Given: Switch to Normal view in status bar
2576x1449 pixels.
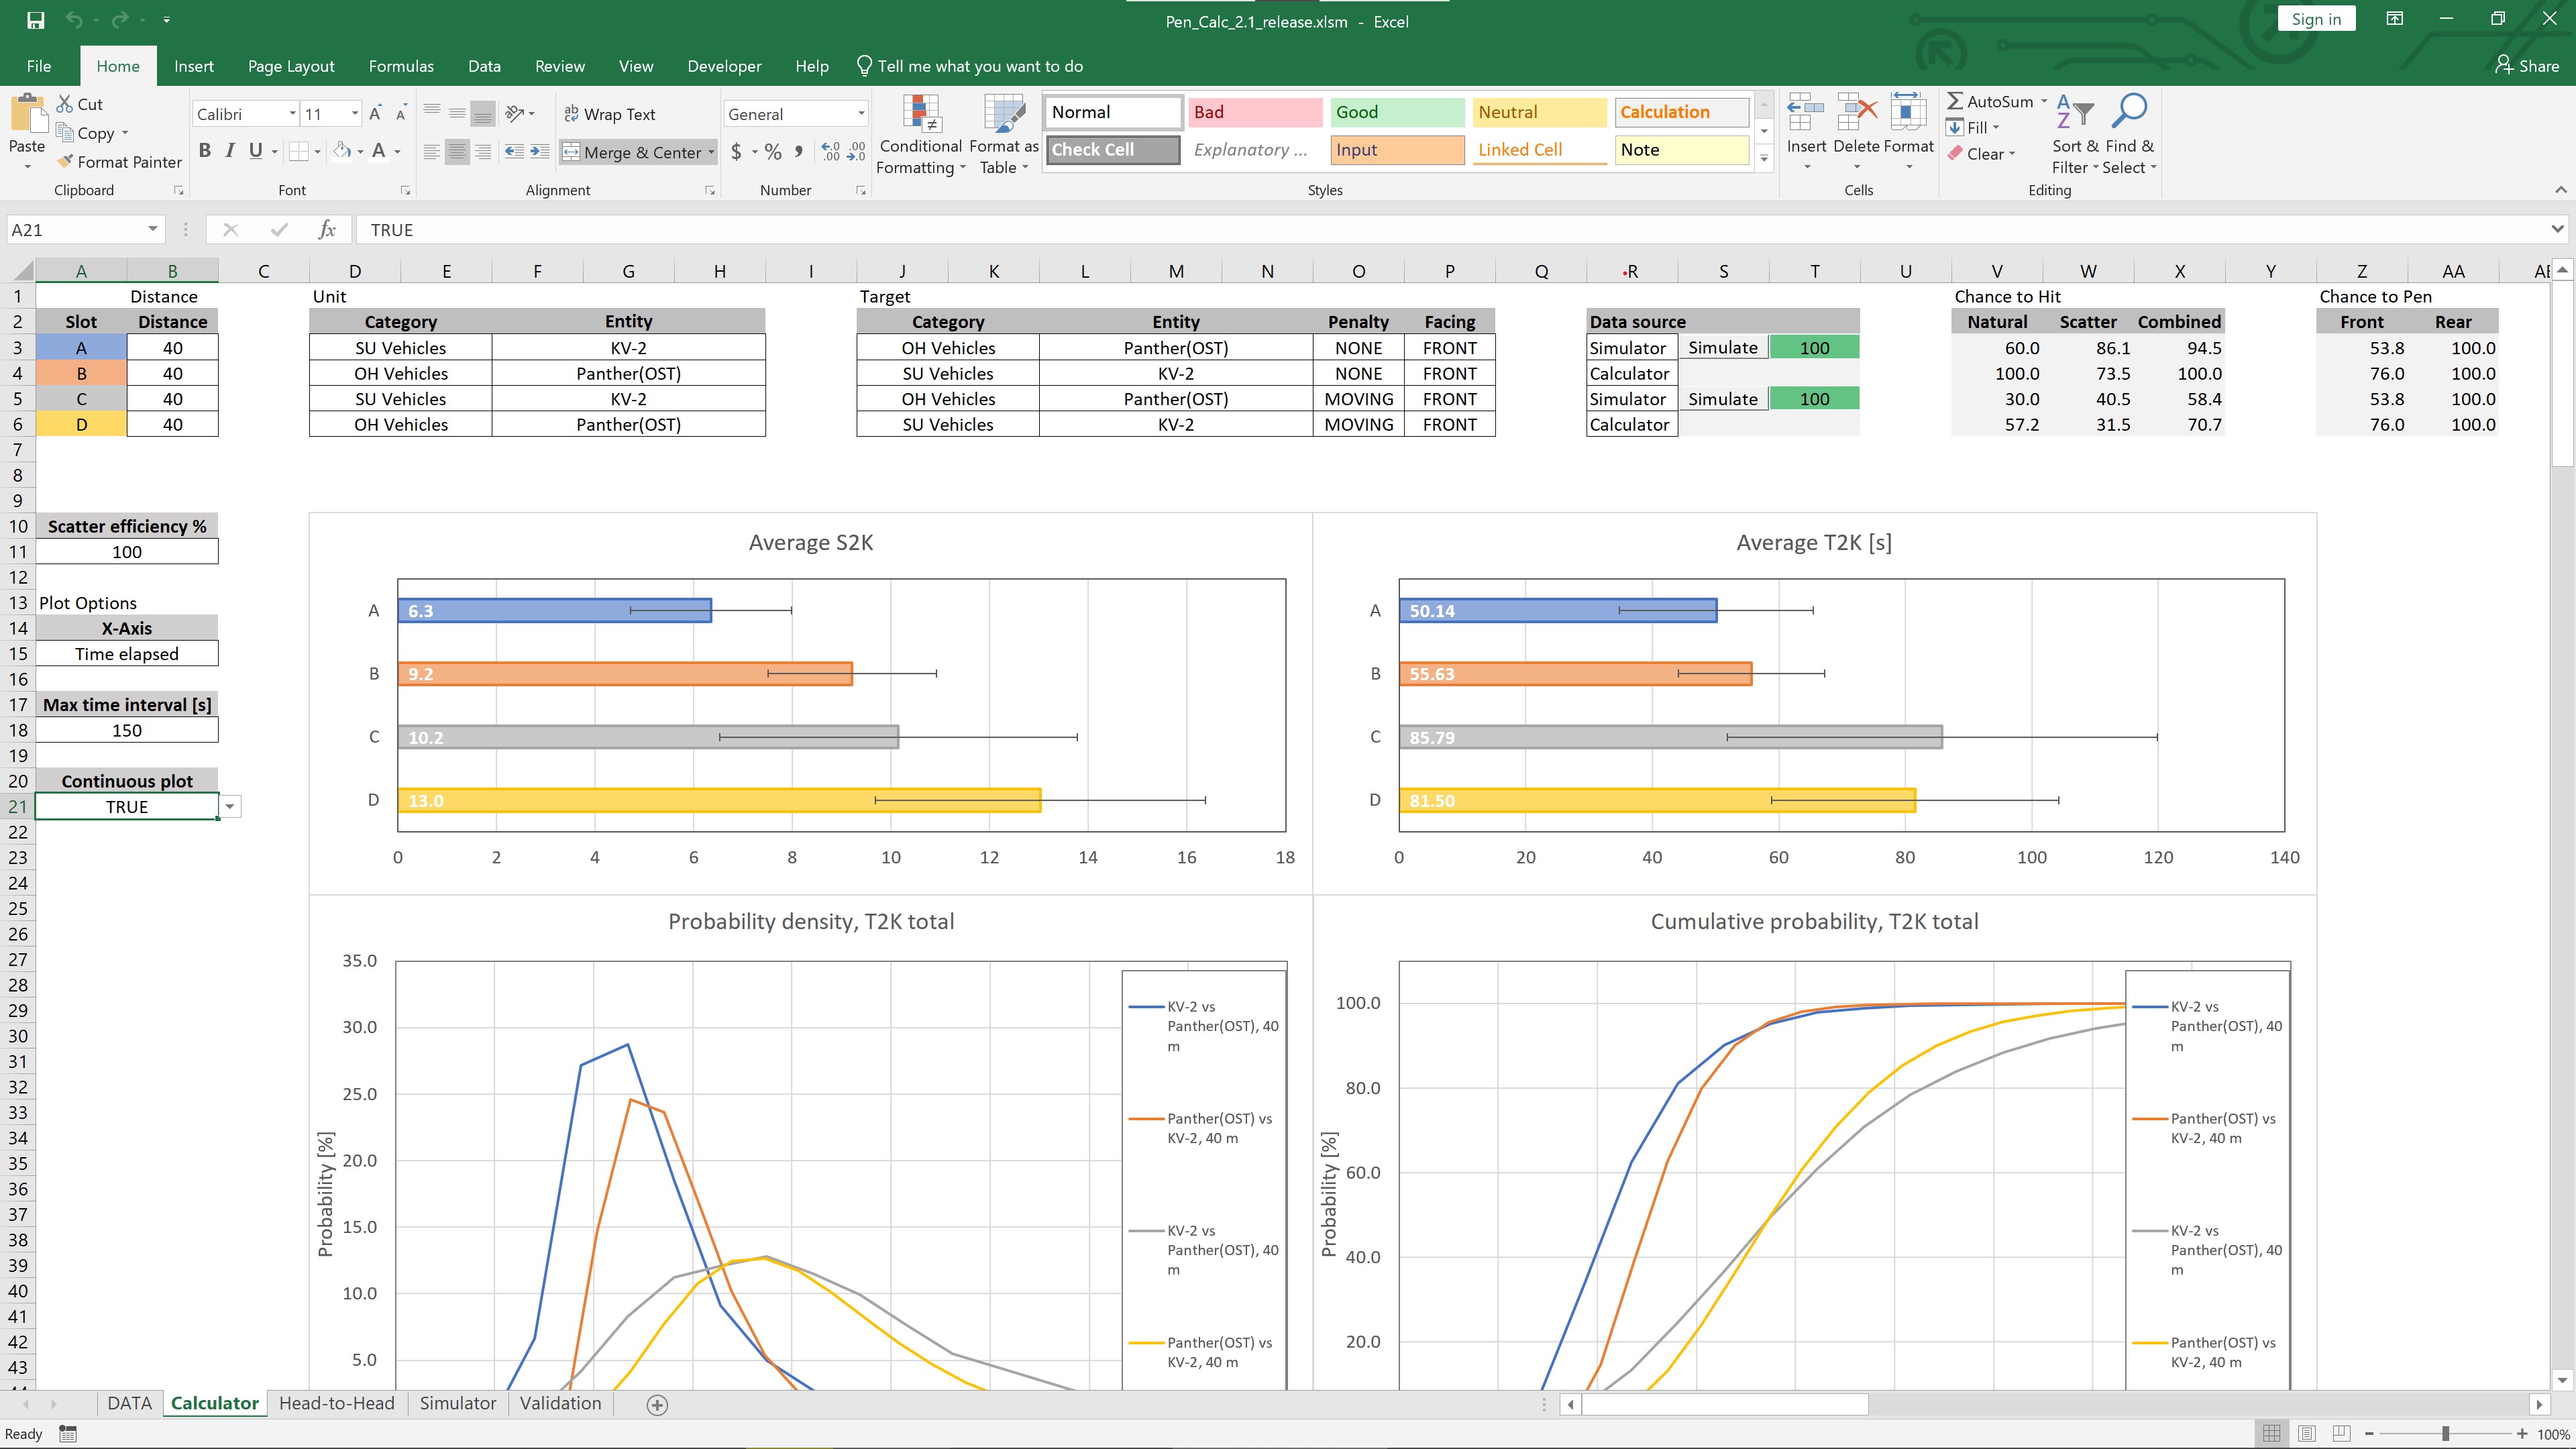Looking at the screenshot, I should point(2272,1434).
